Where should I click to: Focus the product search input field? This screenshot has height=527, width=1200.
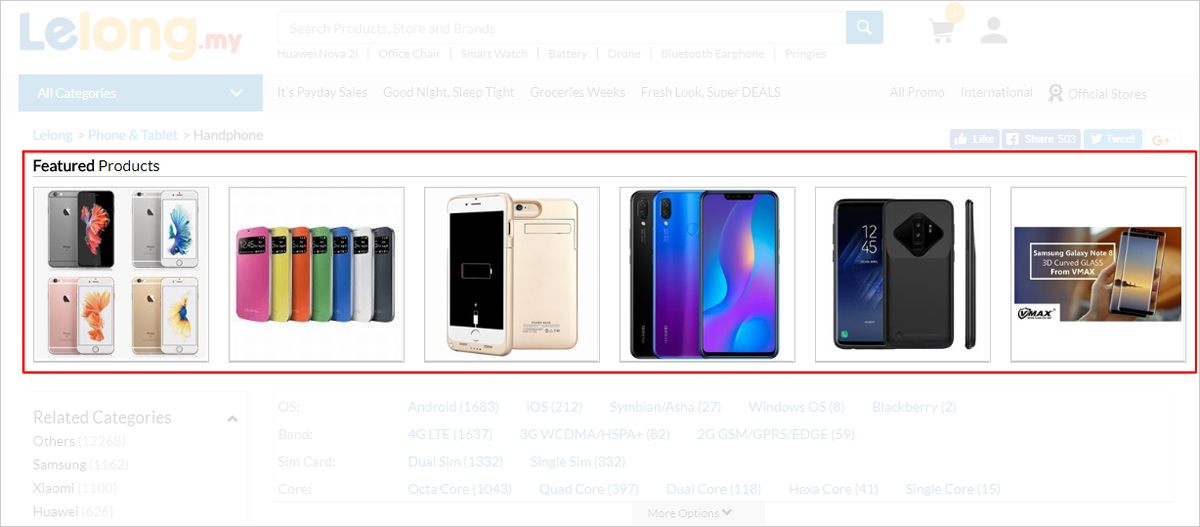point(562,28)
